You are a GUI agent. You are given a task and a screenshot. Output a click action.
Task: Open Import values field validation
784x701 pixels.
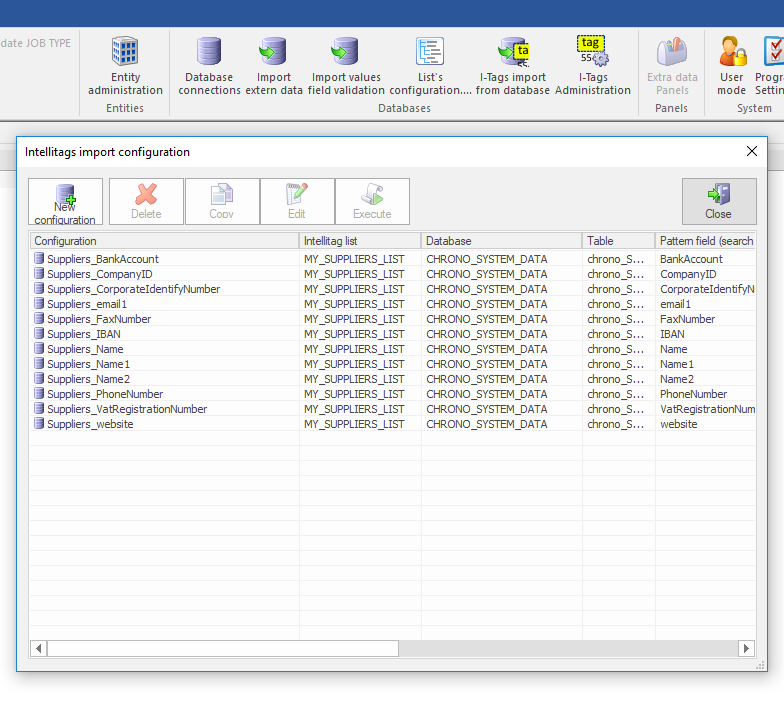click(347, 66)
